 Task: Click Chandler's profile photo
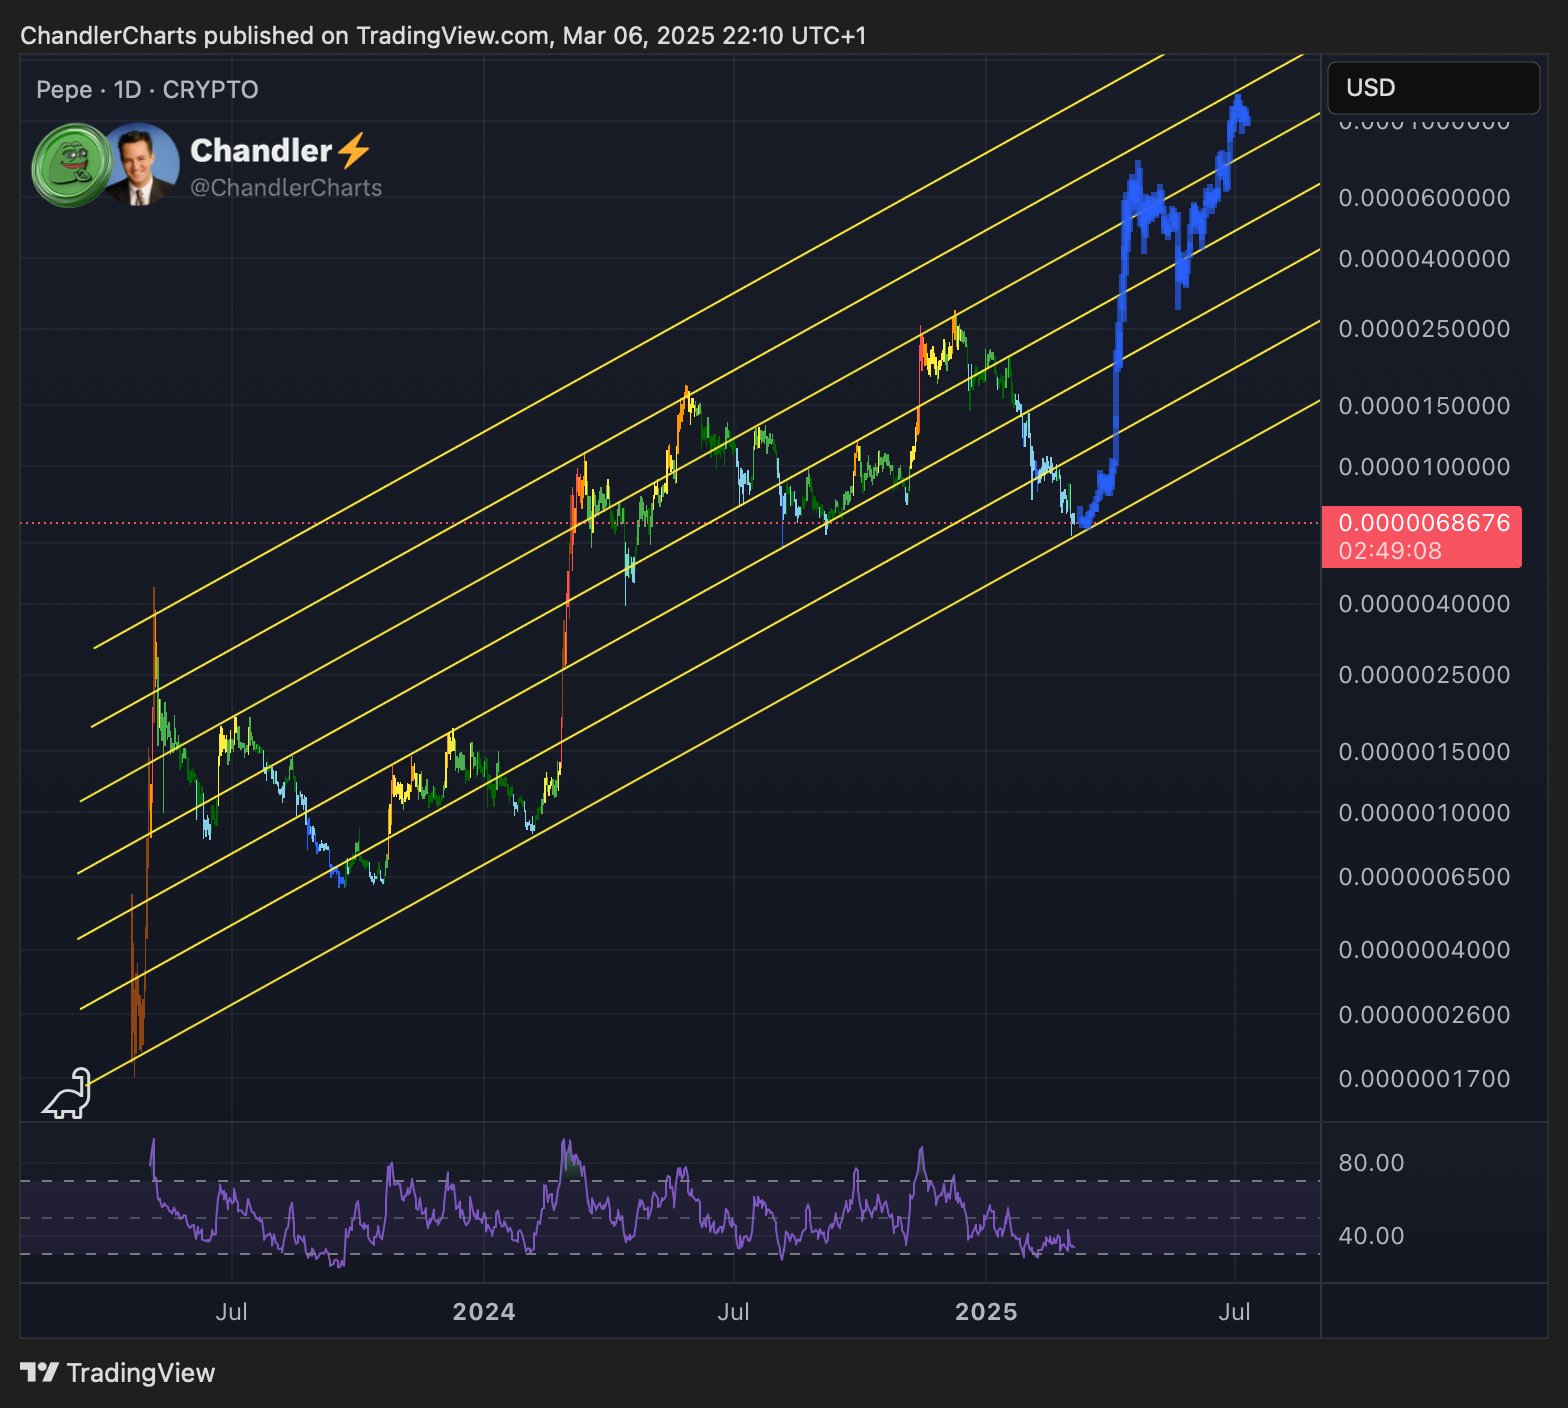(140, 164)
